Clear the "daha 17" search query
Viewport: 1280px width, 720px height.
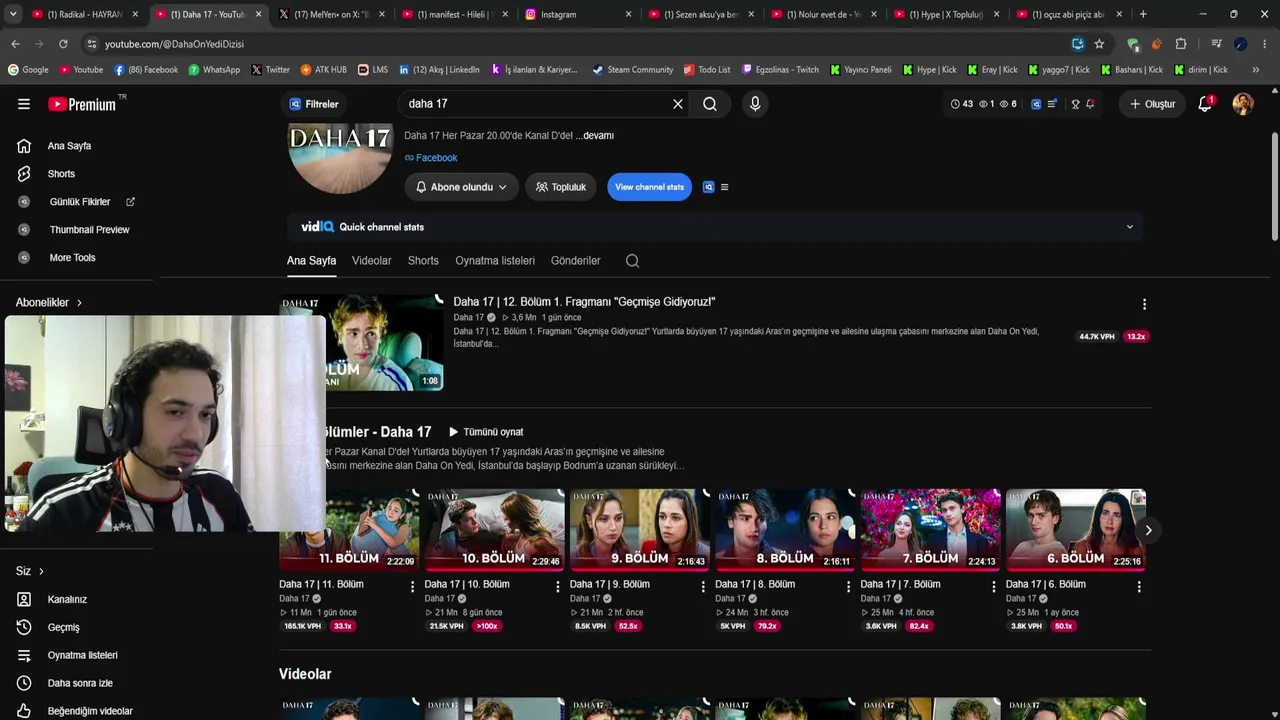678,104
